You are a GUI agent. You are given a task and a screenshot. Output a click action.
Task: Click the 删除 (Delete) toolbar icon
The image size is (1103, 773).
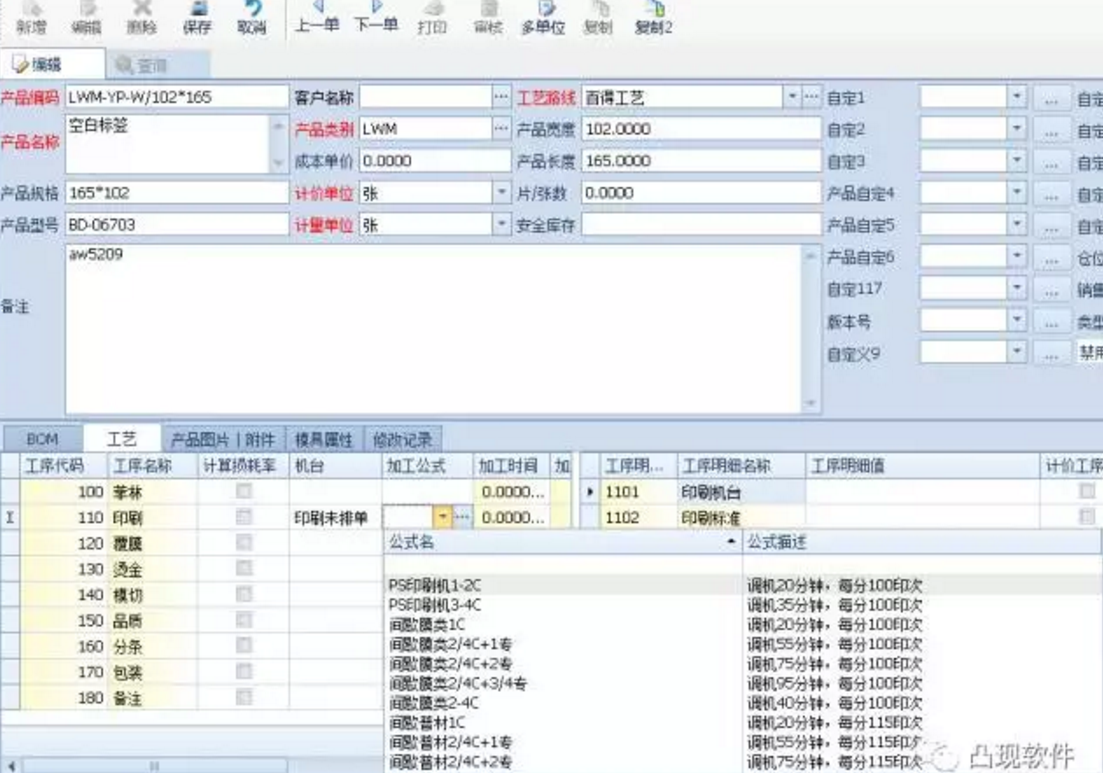[x=142, y=17]
